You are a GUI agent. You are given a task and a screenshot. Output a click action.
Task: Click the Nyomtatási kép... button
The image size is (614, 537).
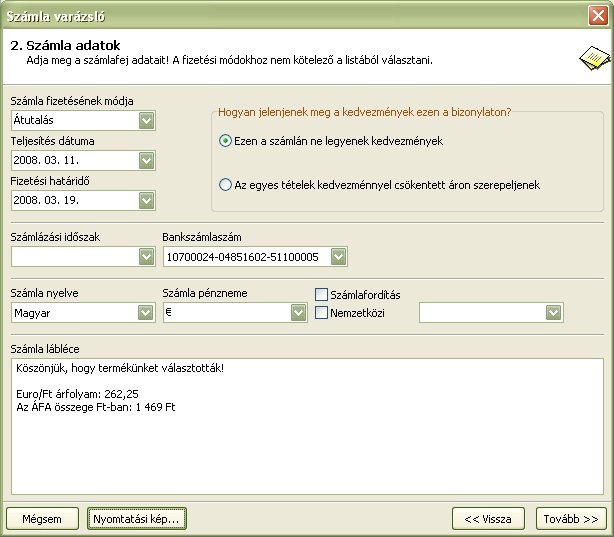[x=136, y=519]
